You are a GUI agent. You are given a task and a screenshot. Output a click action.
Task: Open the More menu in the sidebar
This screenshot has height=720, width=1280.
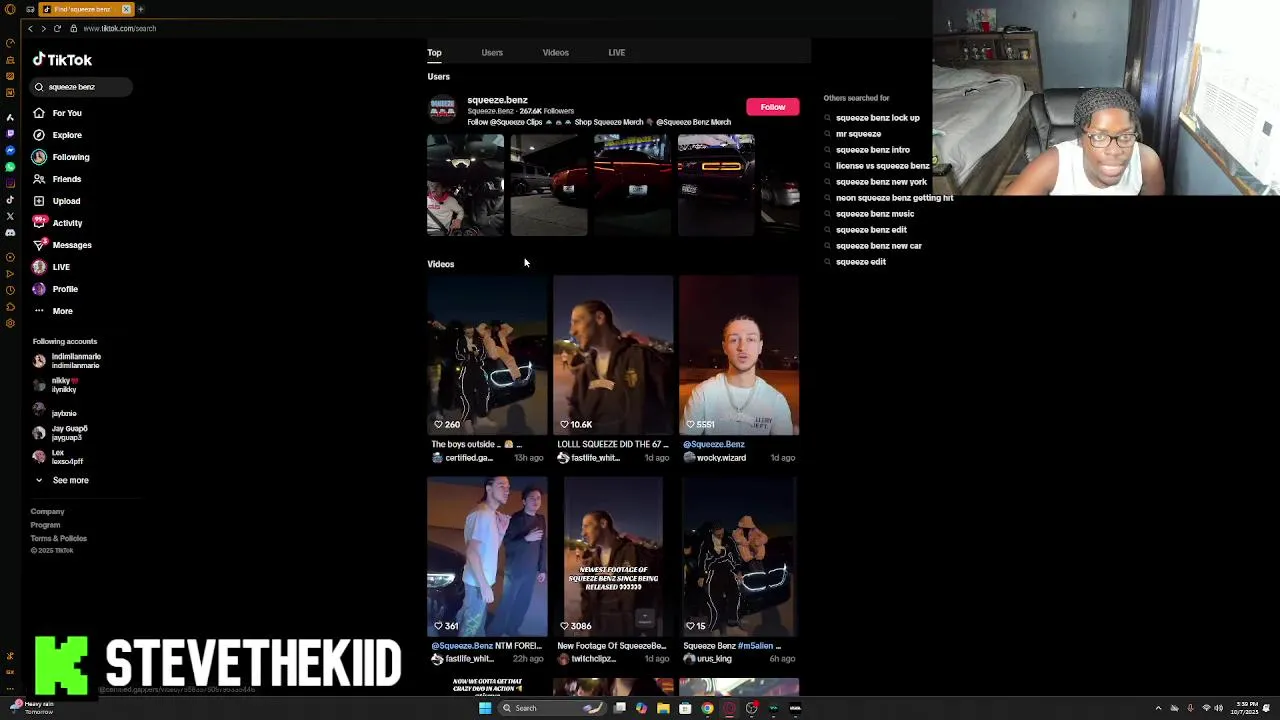click(53, 311)
